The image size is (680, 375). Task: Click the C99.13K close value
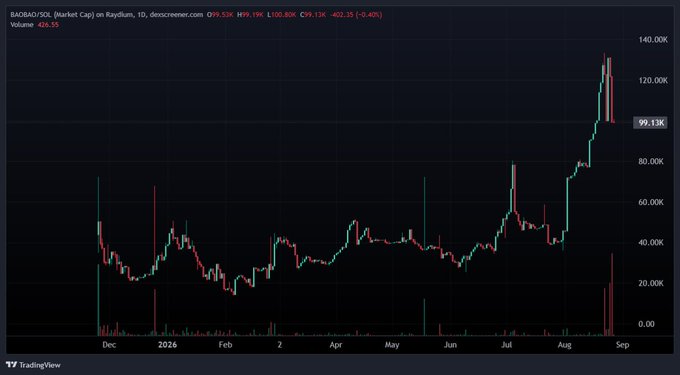tap(312, 15)
